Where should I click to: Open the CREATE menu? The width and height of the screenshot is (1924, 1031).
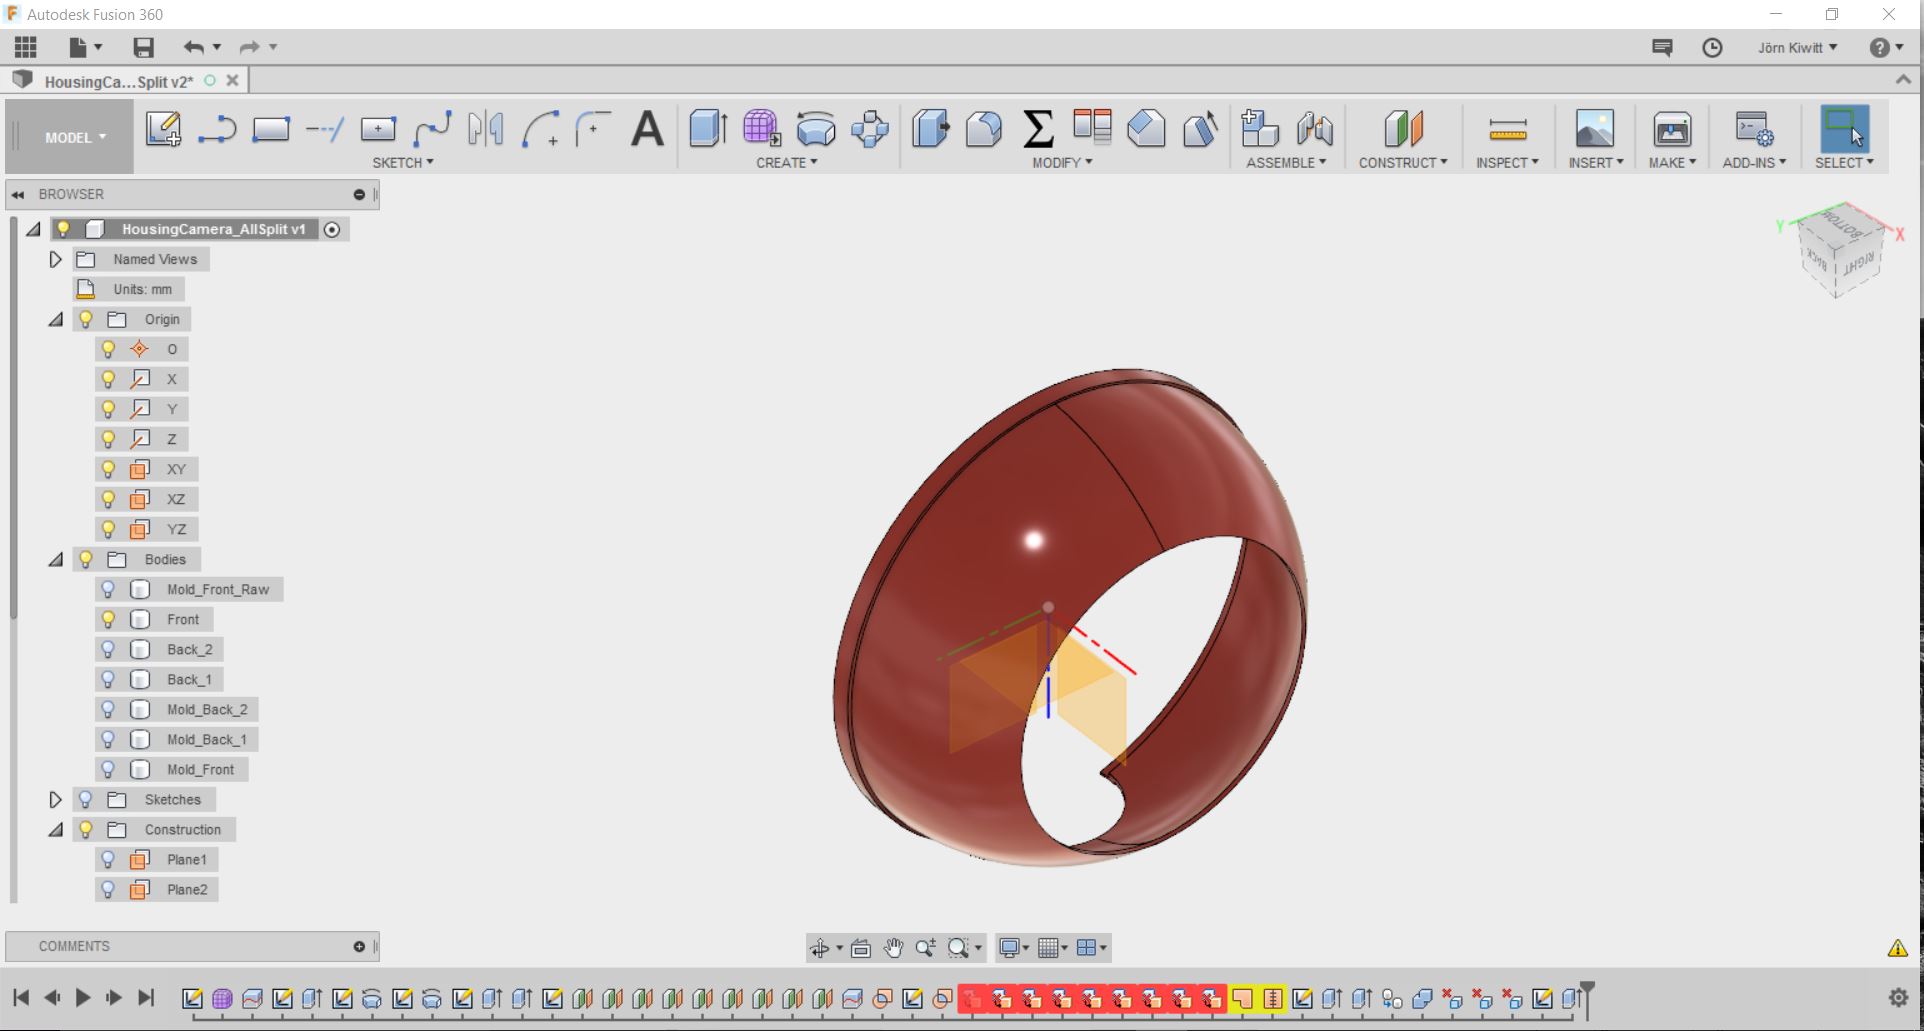[787, 162]
